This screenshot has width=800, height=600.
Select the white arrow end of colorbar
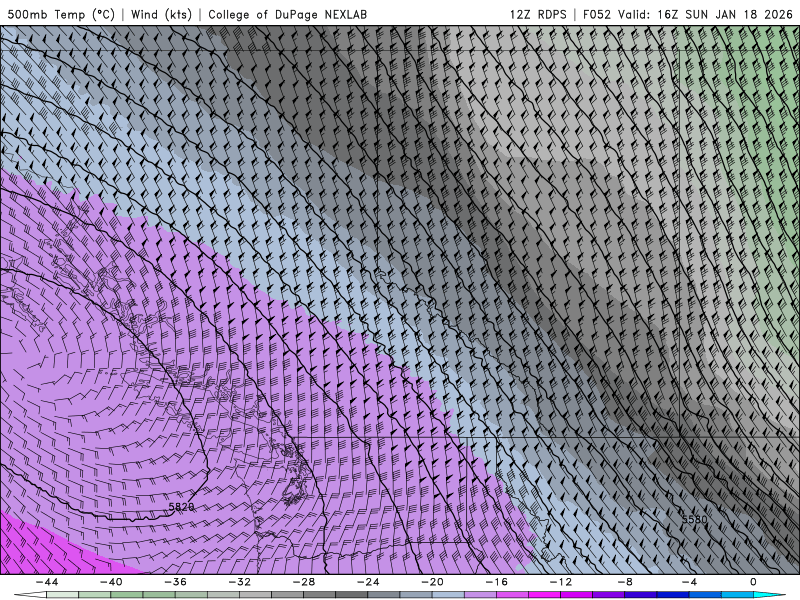click(30, 595)
